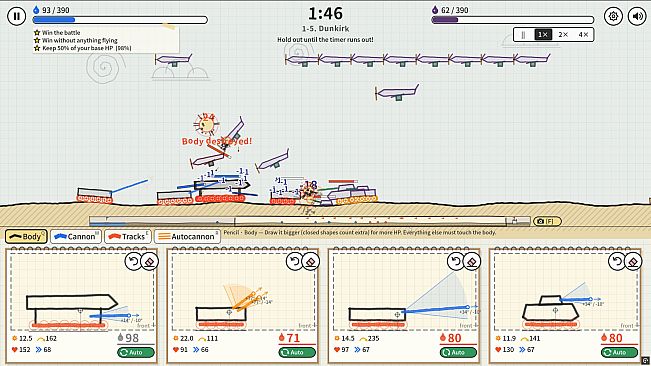651x366 pixels.
Task: Click the 'Win the battle' objective
Action: (x=61, y=32)
